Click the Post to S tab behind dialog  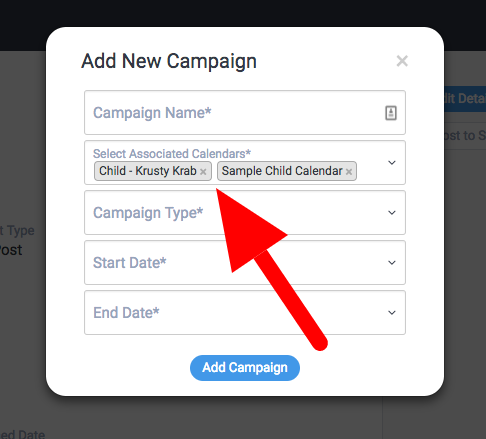pos(465,135)
